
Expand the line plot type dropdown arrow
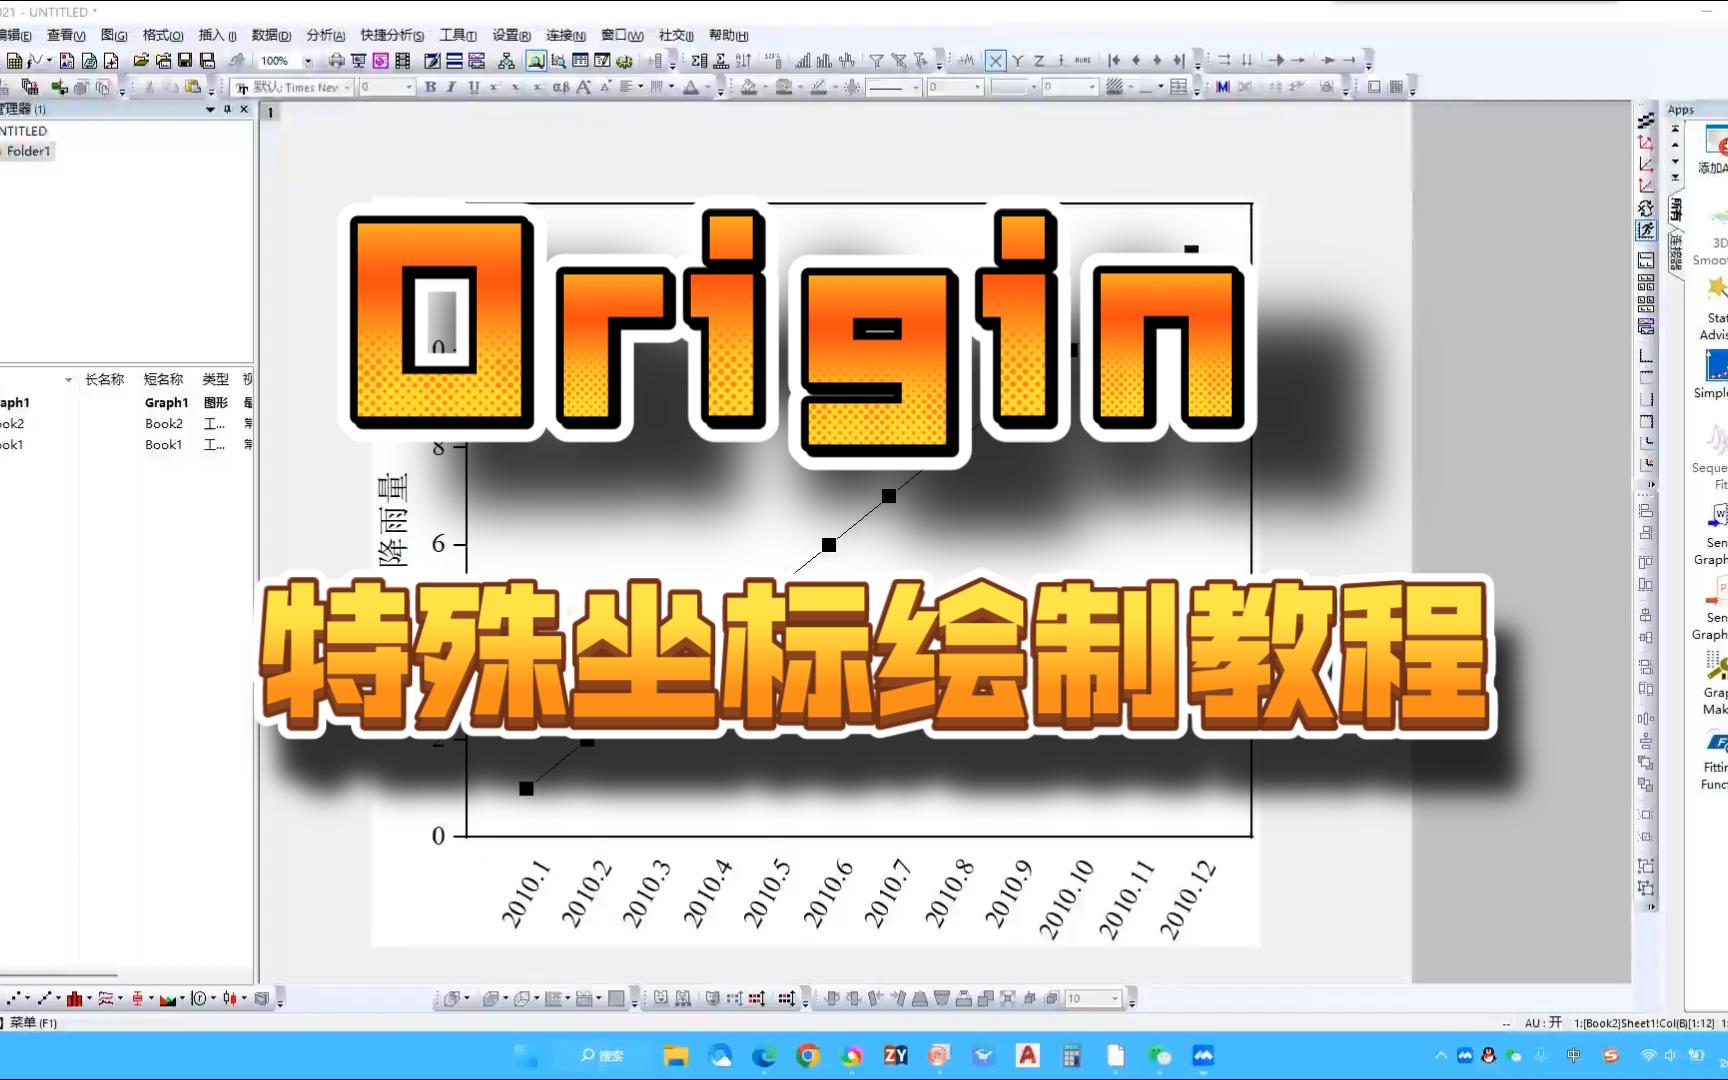pyautogui.click(x=57, y=998)
